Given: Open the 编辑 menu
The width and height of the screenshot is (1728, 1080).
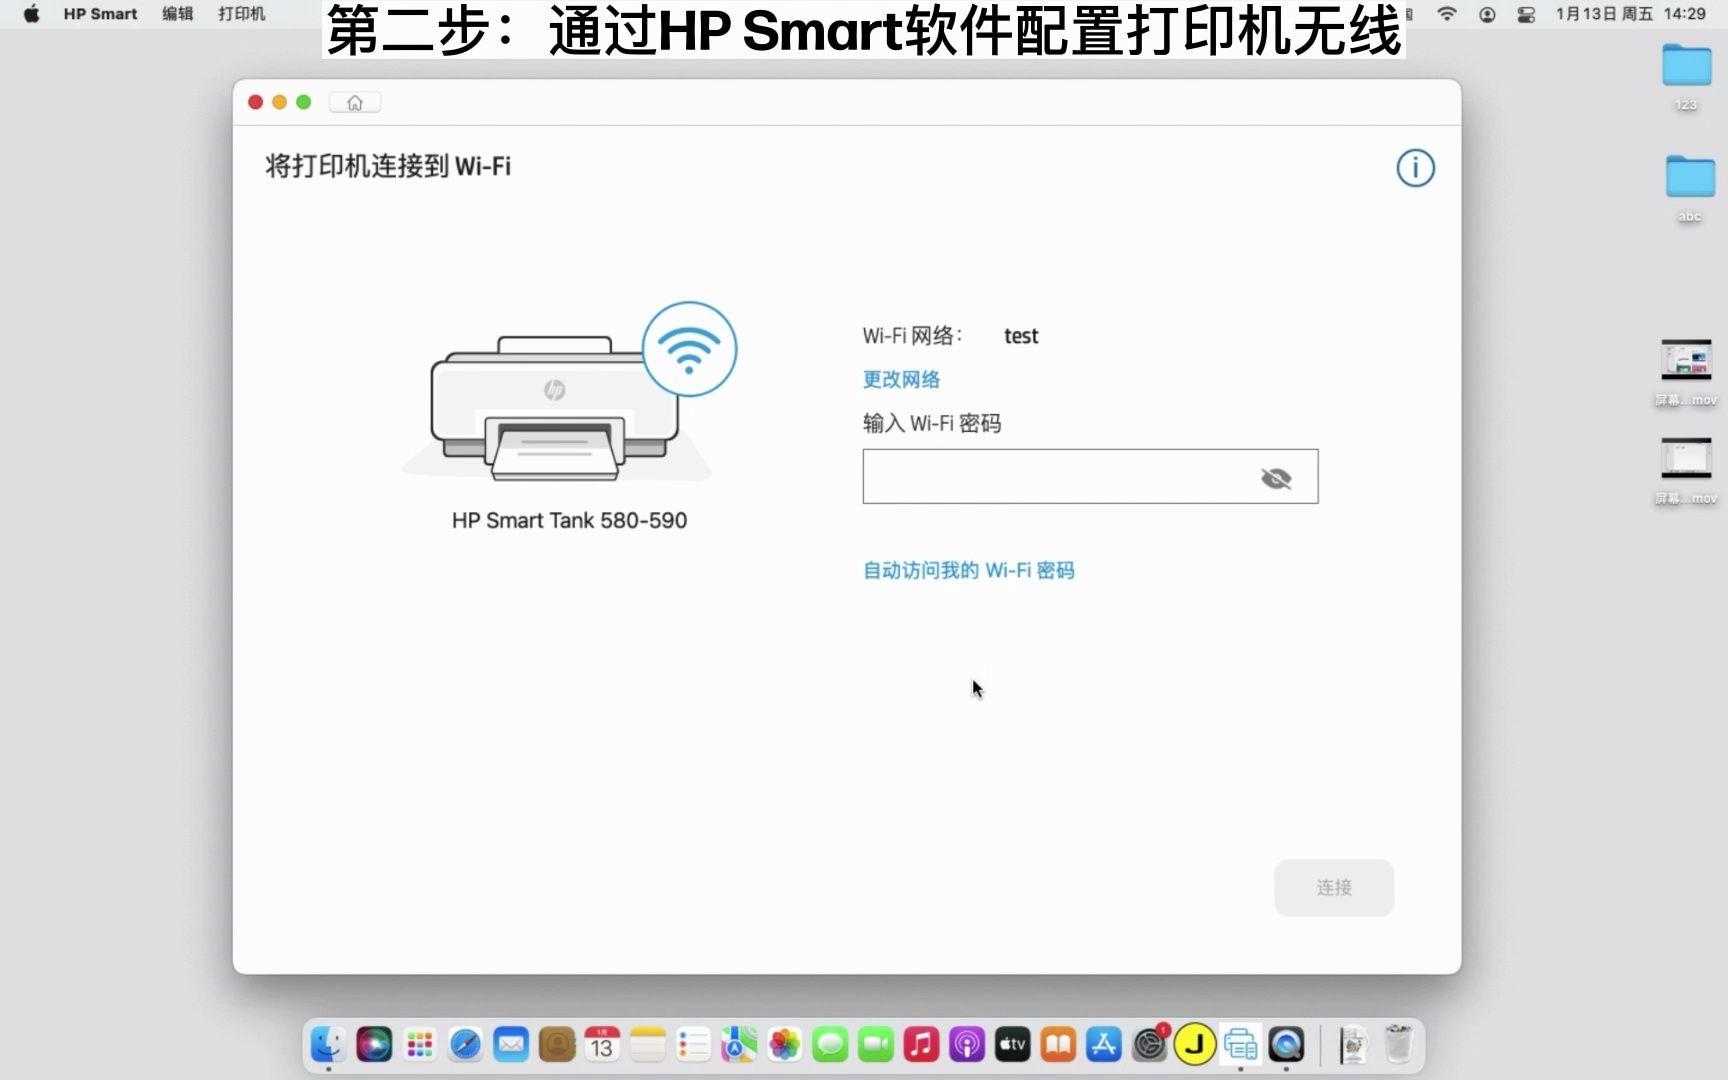Looking at the screenshot, I should click(x=178, y=14).
